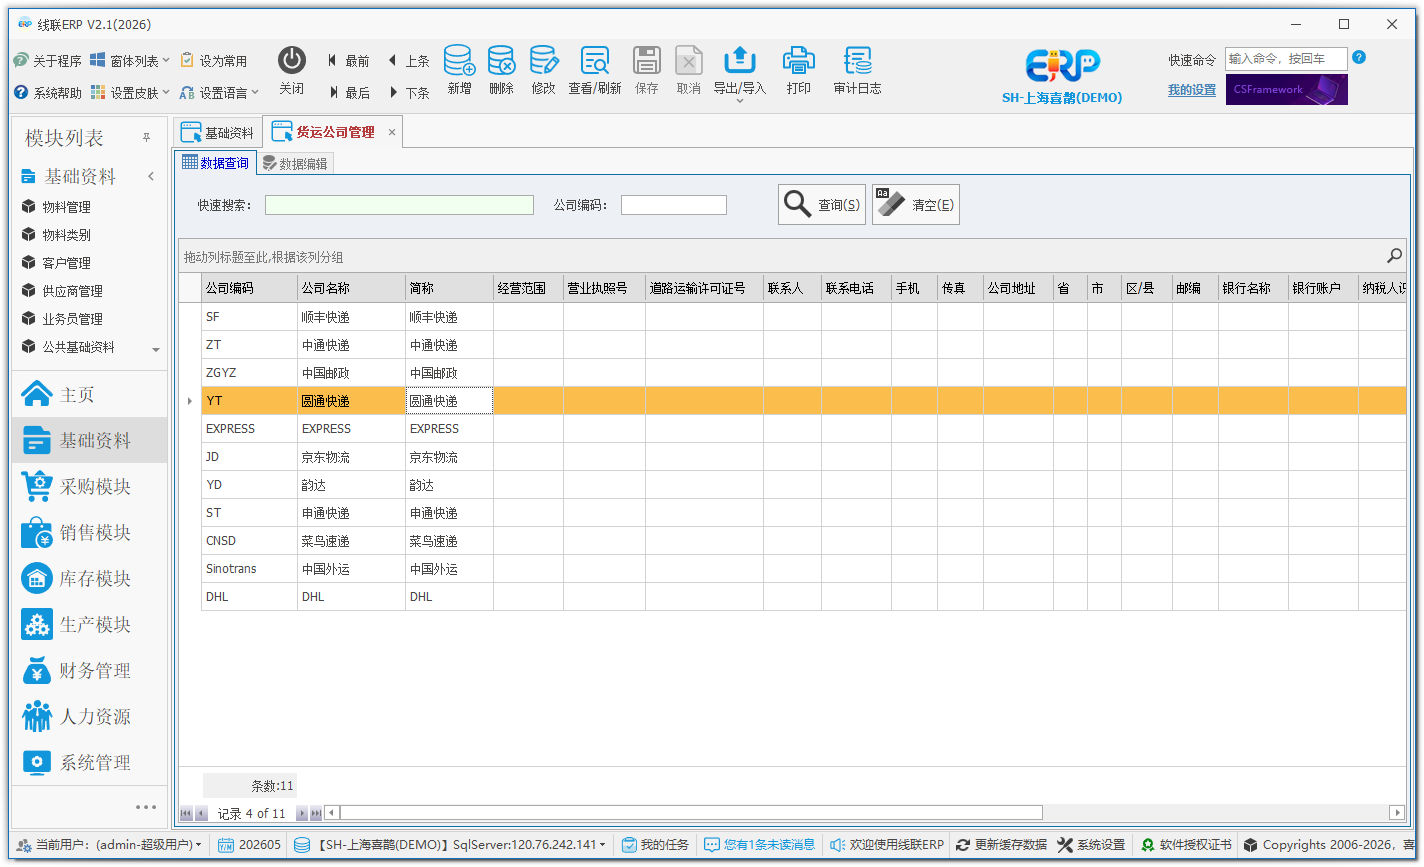The image size is (1424, 867).
Task: Click the blue help question icon near command box
Action: (1359, 58)
